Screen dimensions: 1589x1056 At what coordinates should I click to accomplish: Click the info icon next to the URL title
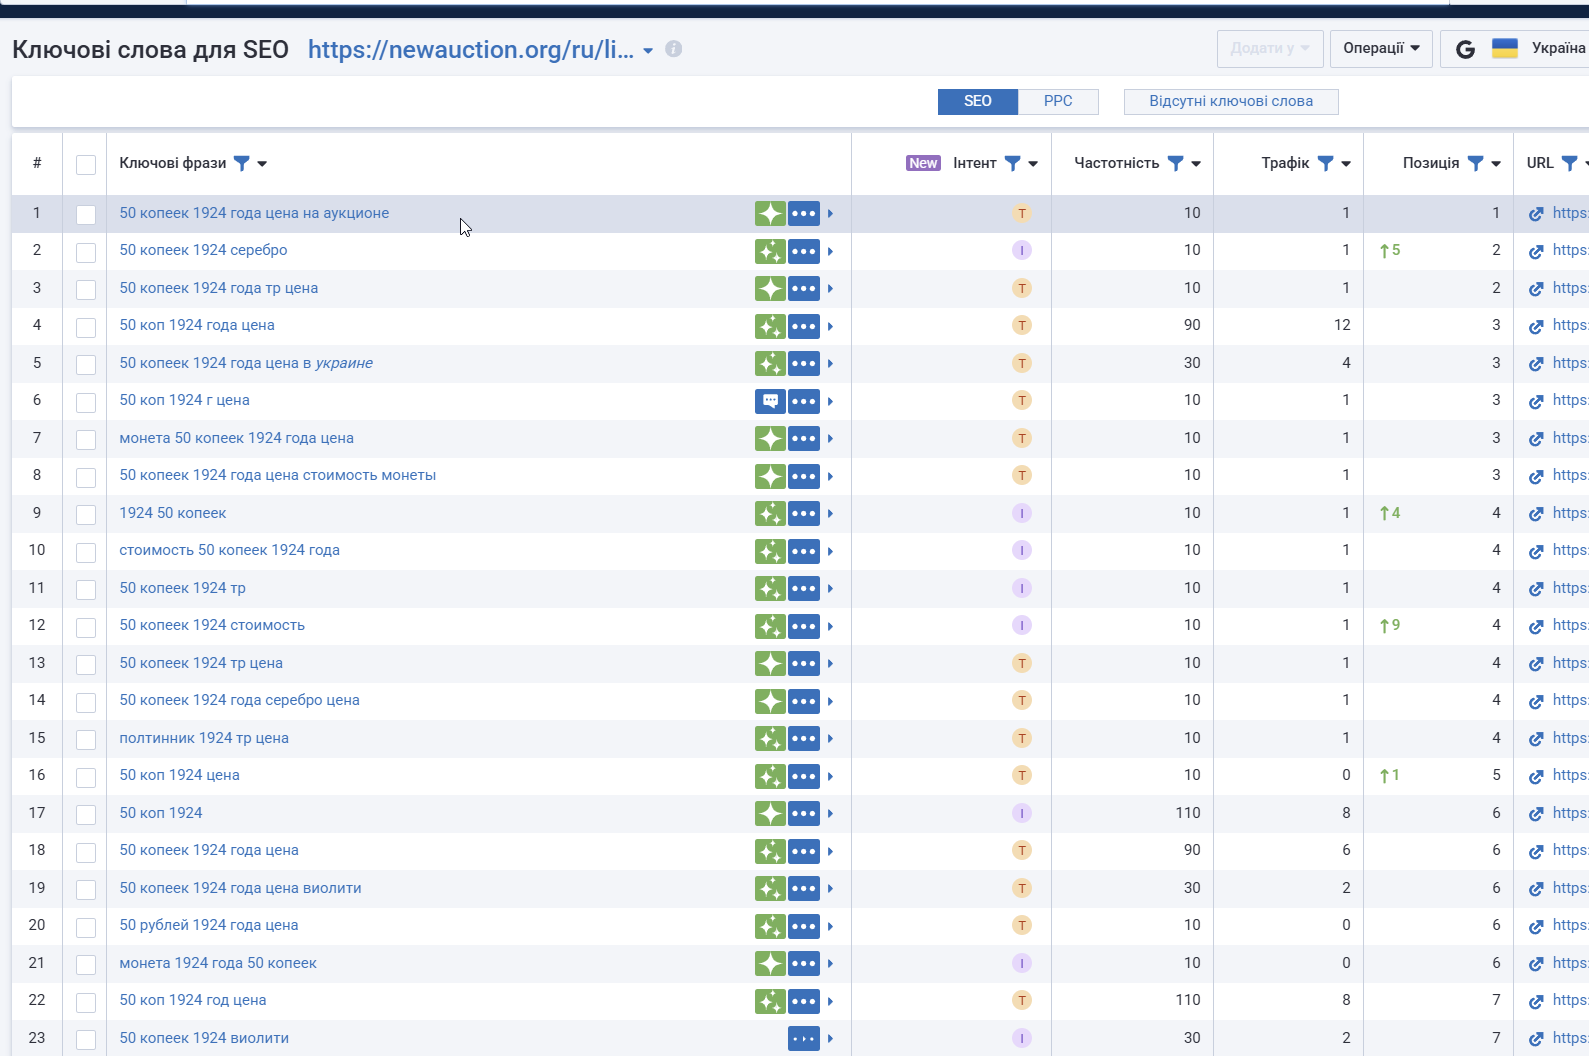click(674, 49)
